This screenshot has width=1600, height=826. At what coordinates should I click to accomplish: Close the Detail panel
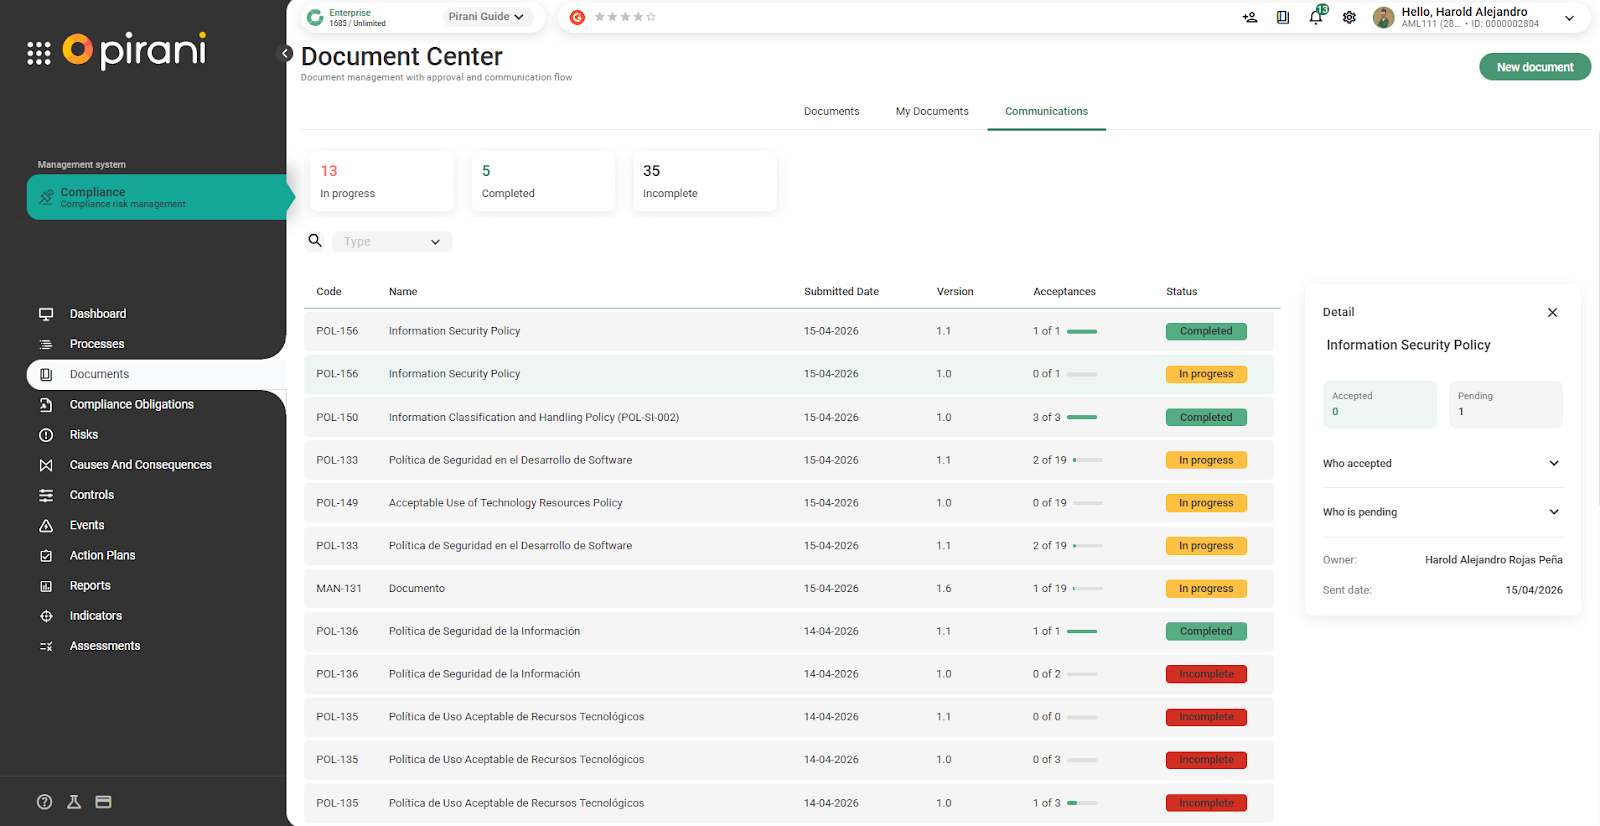click(1552, 313)
